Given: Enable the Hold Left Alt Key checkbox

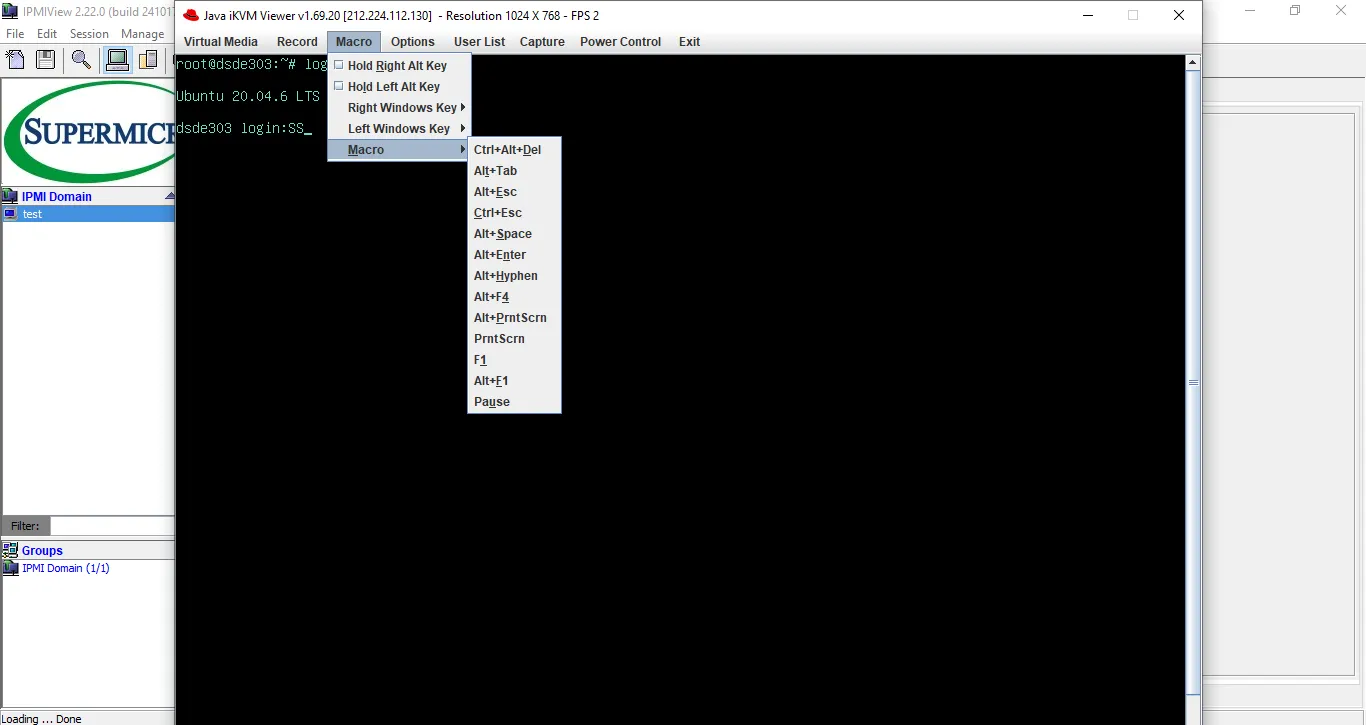Looking at the screenshot, I should pyautogui.click(x=339, y=86).
